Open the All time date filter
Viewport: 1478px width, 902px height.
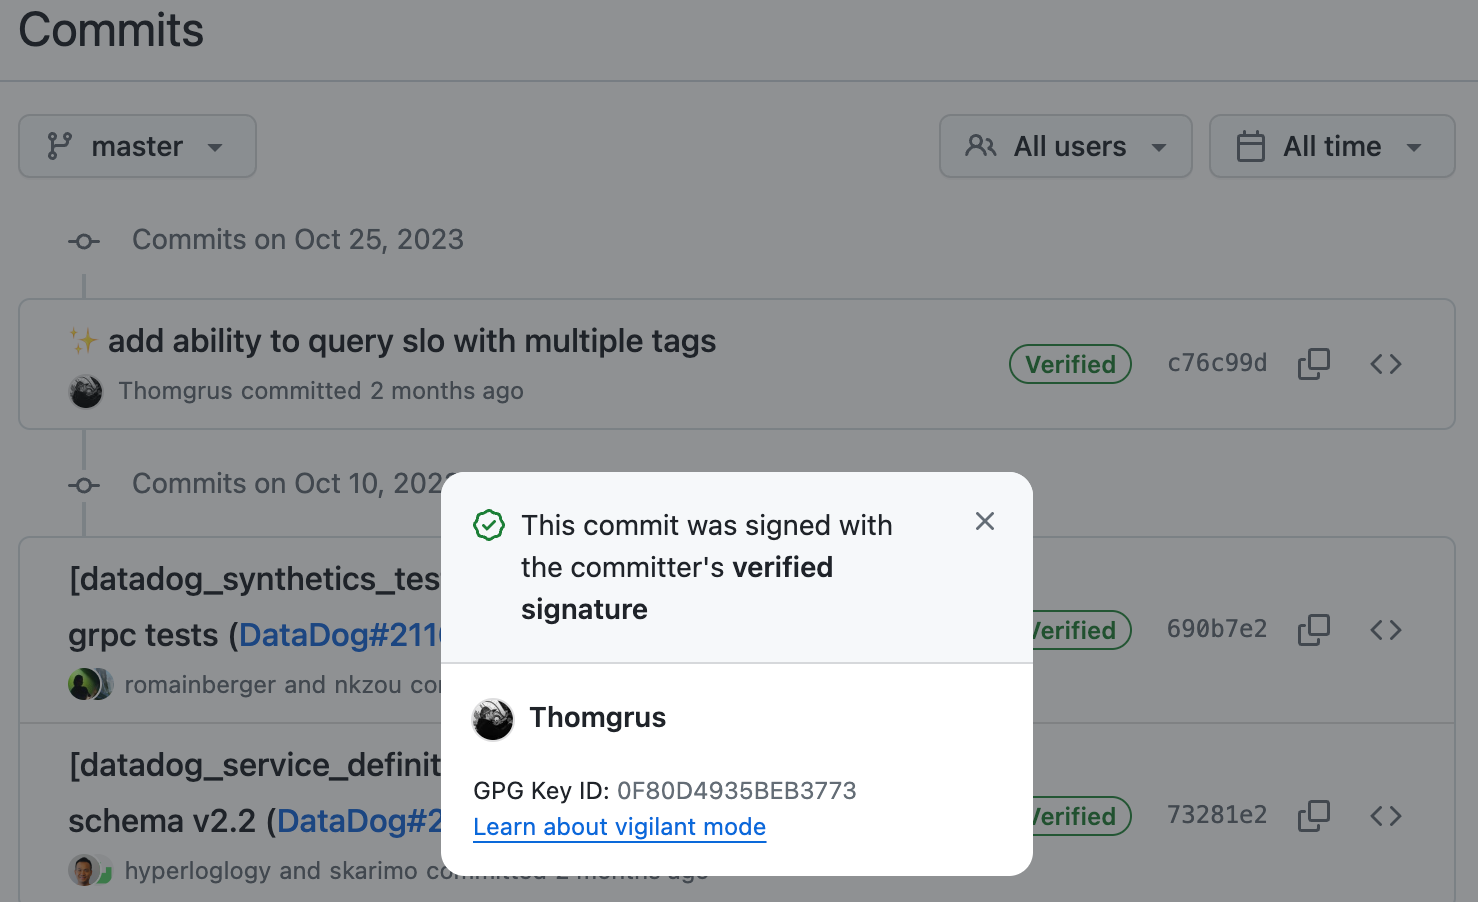click(x=1331, y=146)
